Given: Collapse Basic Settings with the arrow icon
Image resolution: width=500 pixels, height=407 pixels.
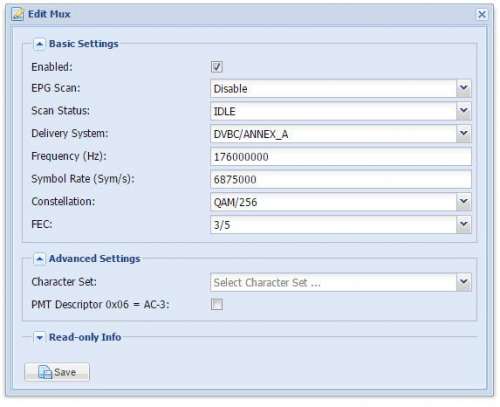Looking at the screenshot, I should pos(39,44).
